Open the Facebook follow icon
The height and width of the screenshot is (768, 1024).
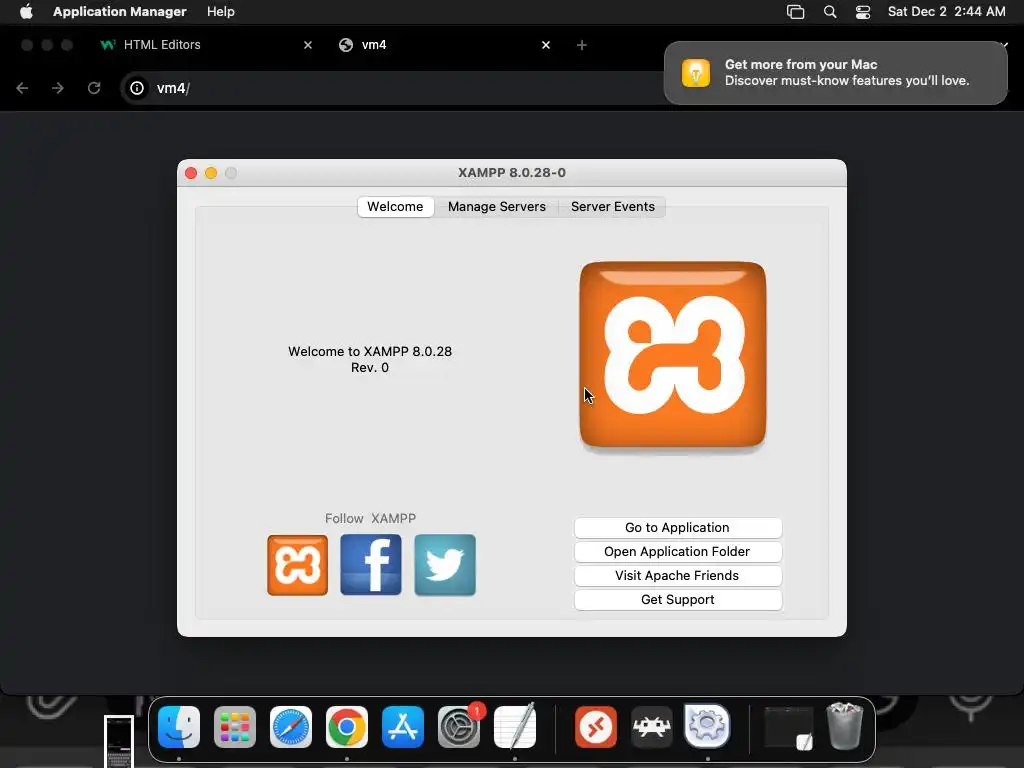coord(371,565)
